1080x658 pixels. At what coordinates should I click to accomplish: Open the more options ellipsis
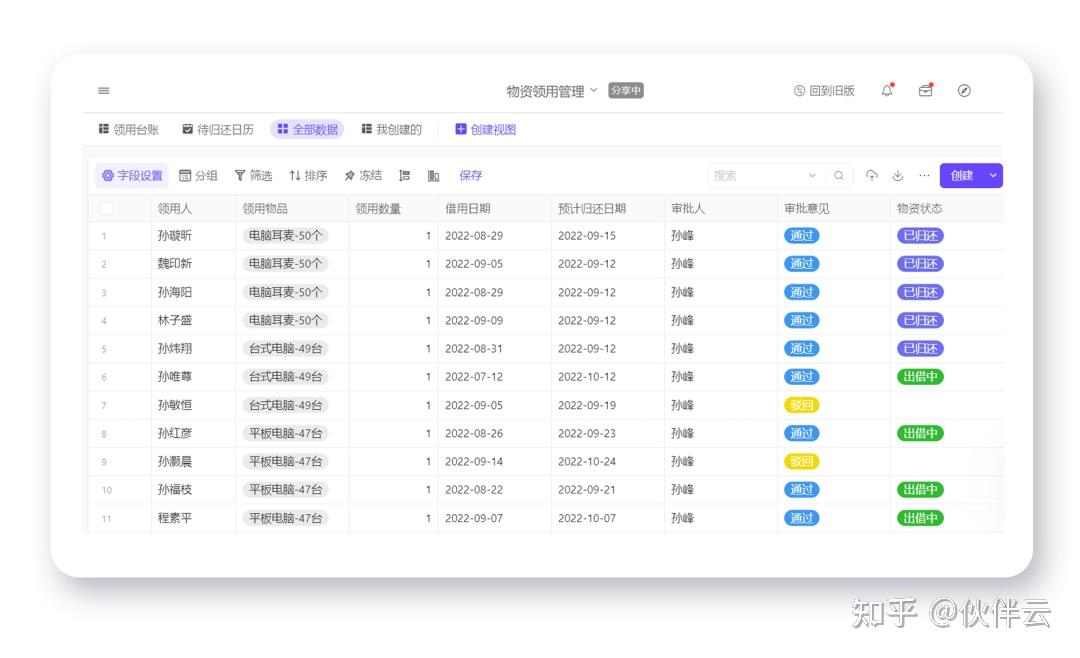[924, 176]
